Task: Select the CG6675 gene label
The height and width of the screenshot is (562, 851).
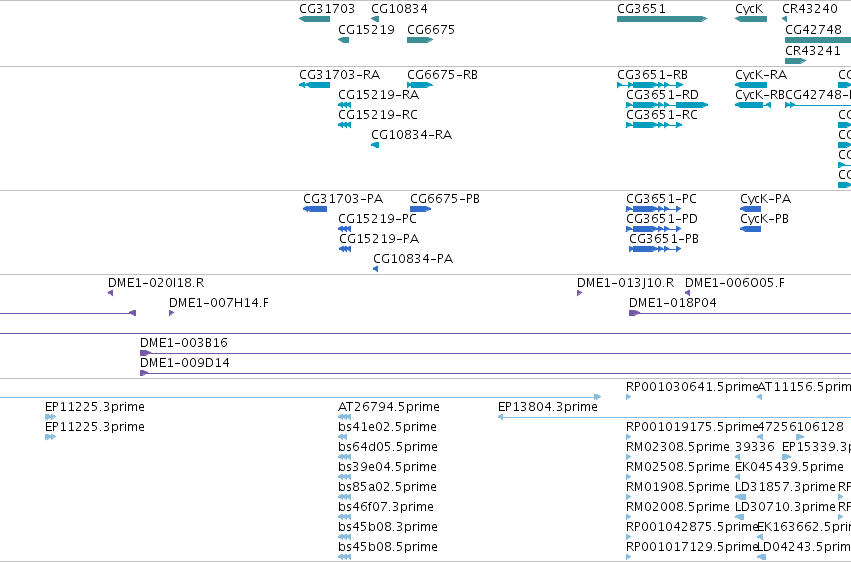Action: 431,30
